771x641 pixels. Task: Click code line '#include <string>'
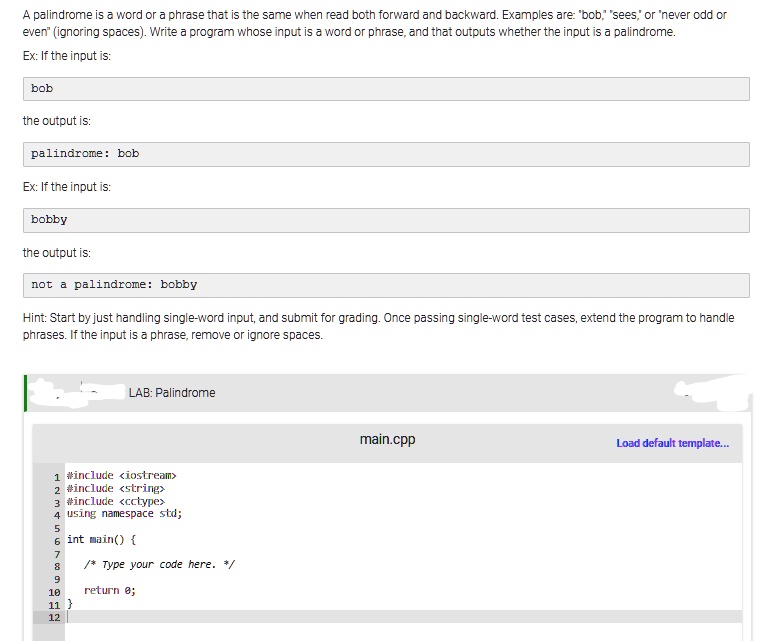(116, 489)
